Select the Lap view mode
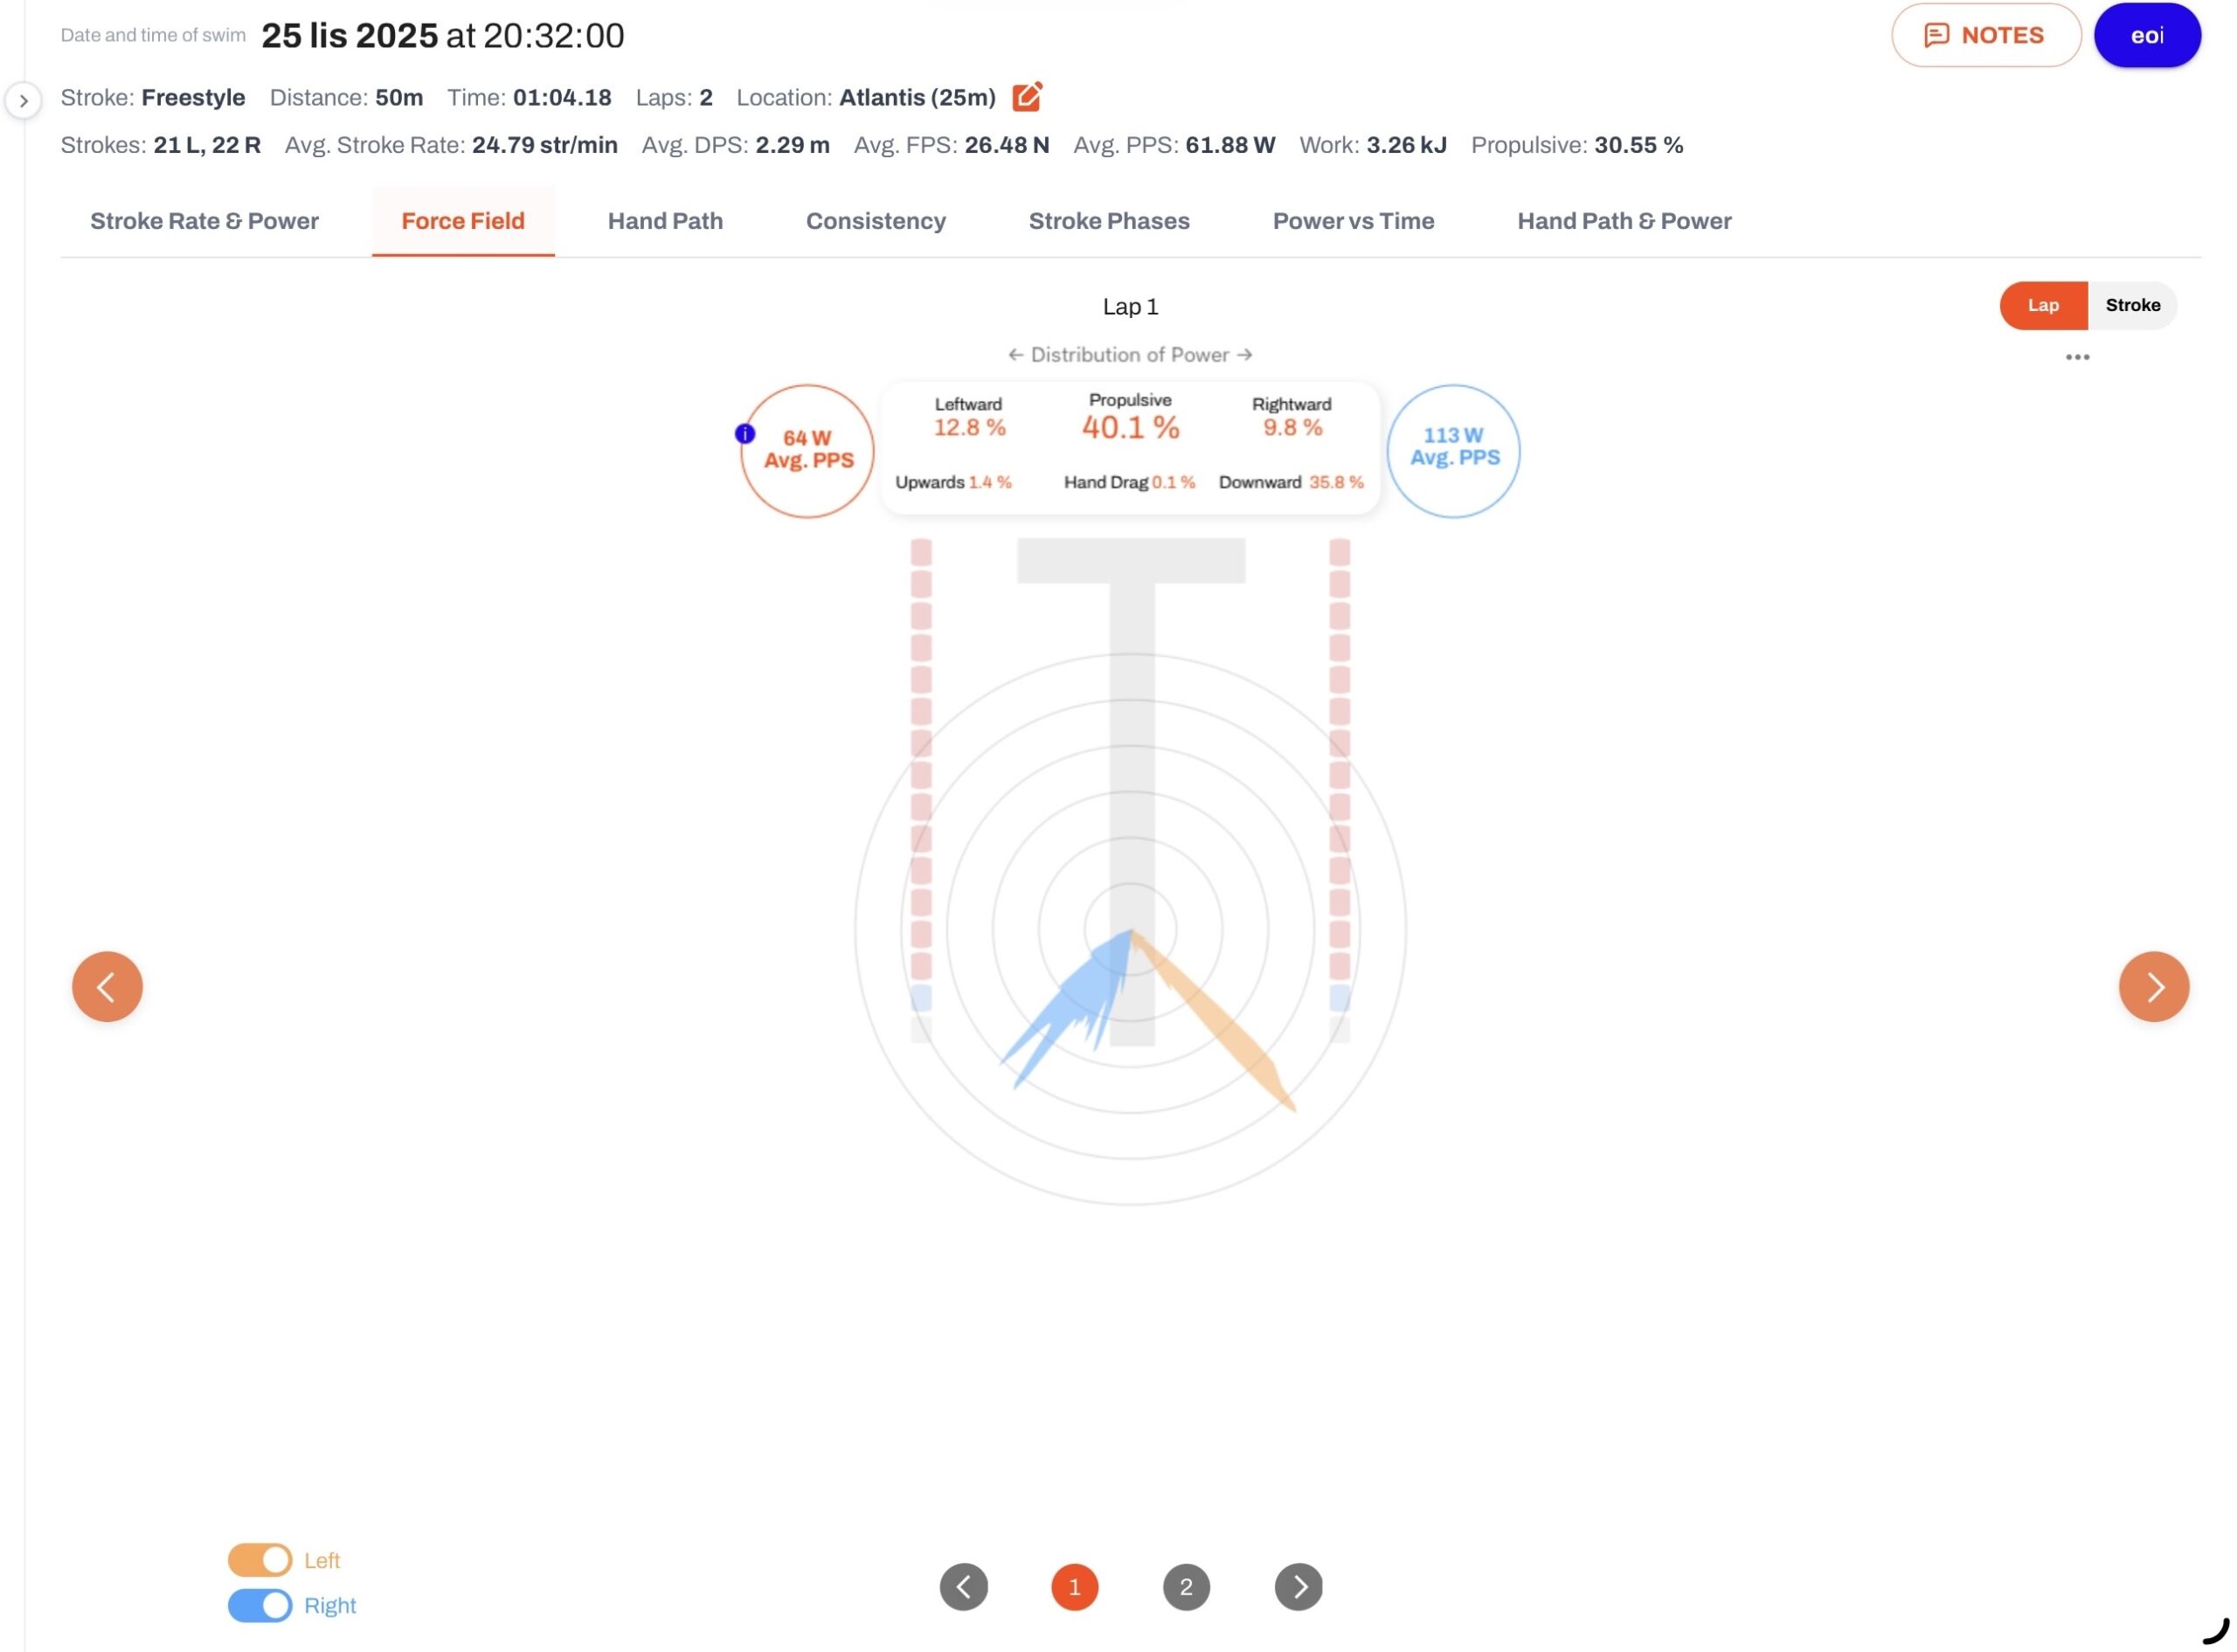The height and width of the screenshot is (1652, 2237). coord(2043,305)
